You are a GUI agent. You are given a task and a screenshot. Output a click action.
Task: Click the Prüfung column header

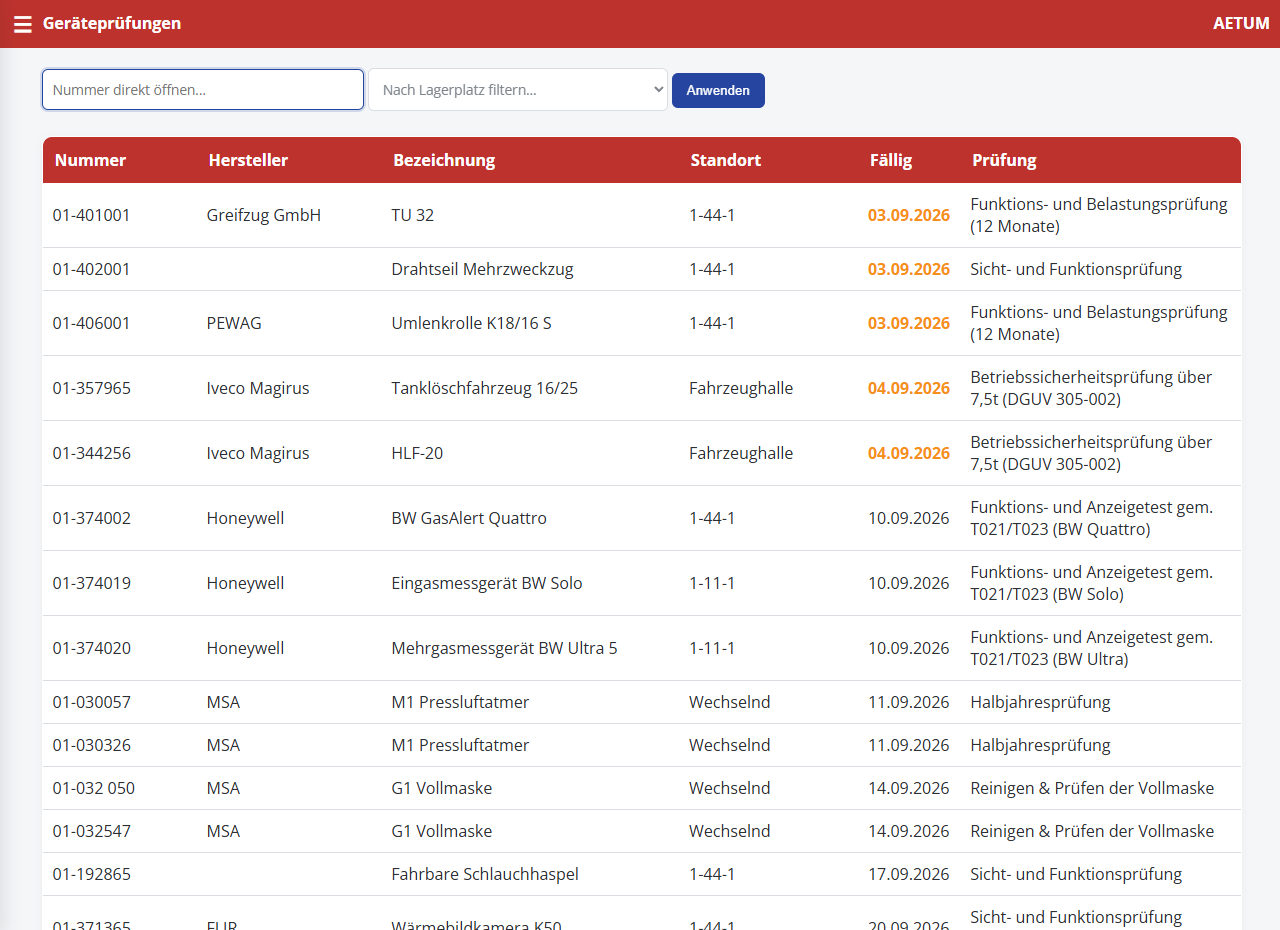(1004, 160)
